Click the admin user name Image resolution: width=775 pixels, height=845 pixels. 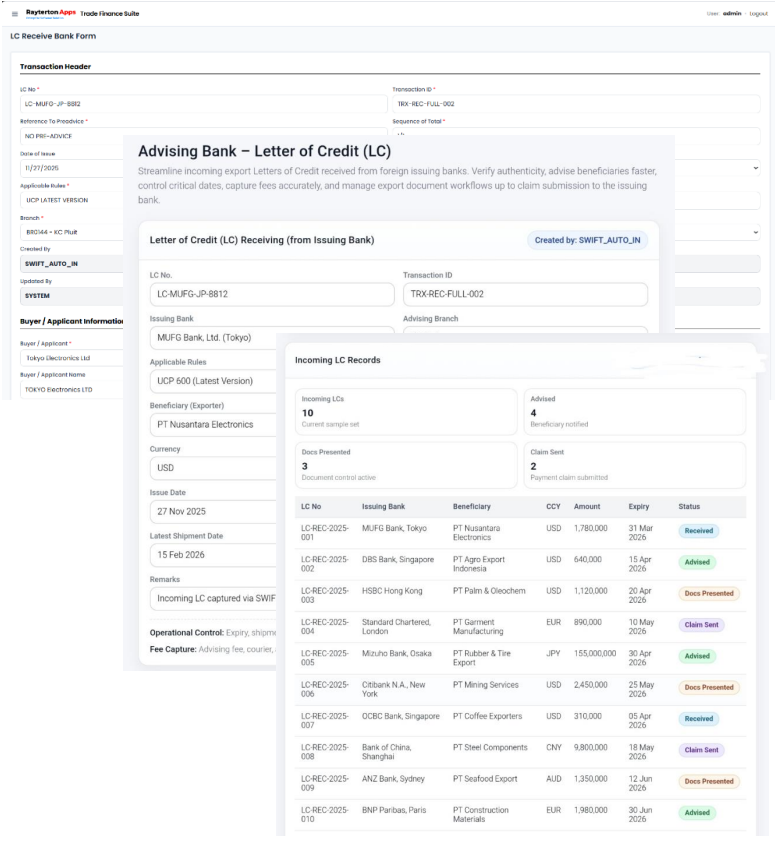731,13
